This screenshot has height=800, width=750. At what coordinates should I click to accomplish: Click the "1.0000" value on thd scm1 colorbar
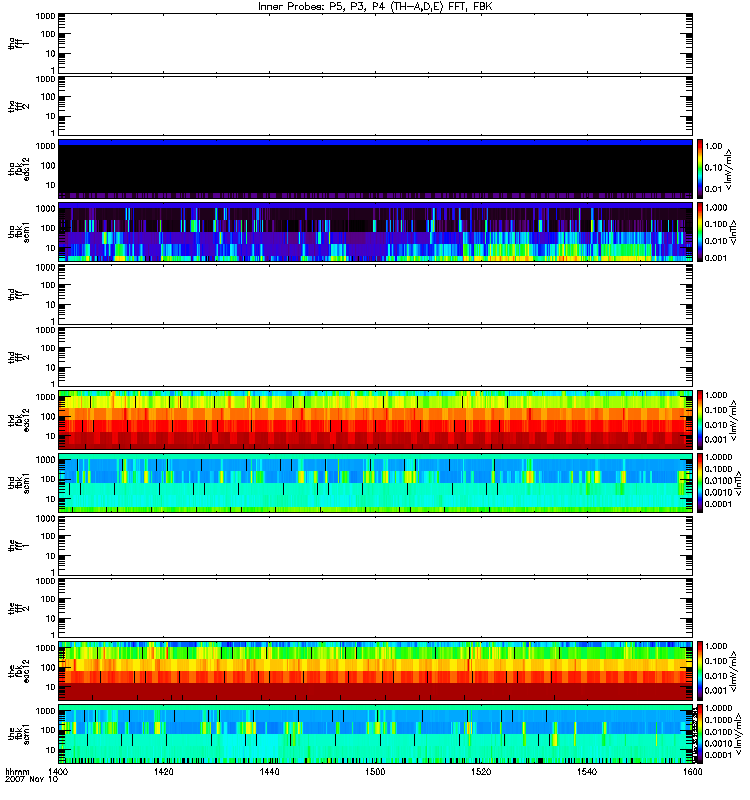(718, 457)
